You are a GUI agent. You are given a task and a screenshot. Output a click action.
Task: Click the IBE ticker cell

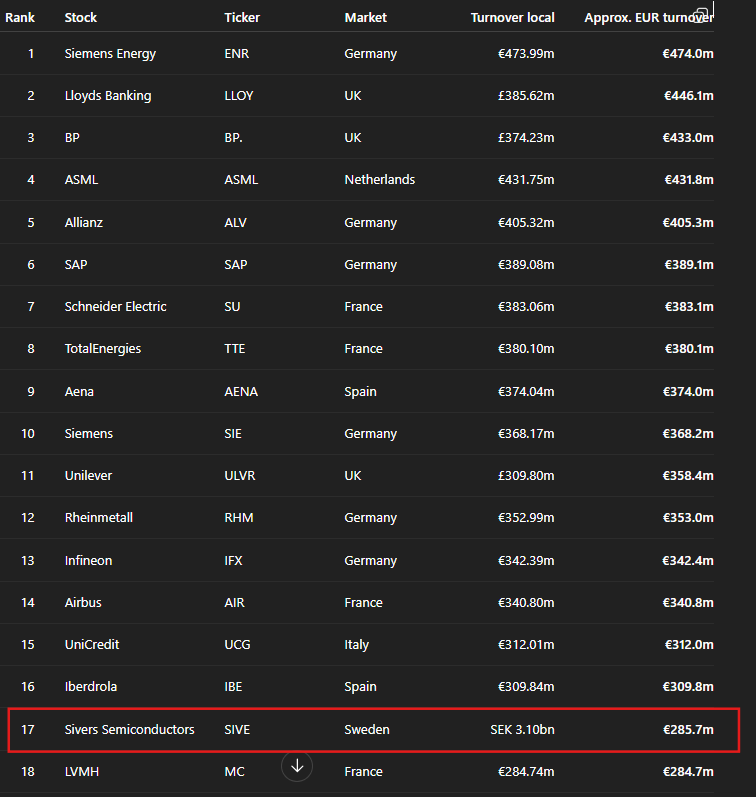[233, 687]
